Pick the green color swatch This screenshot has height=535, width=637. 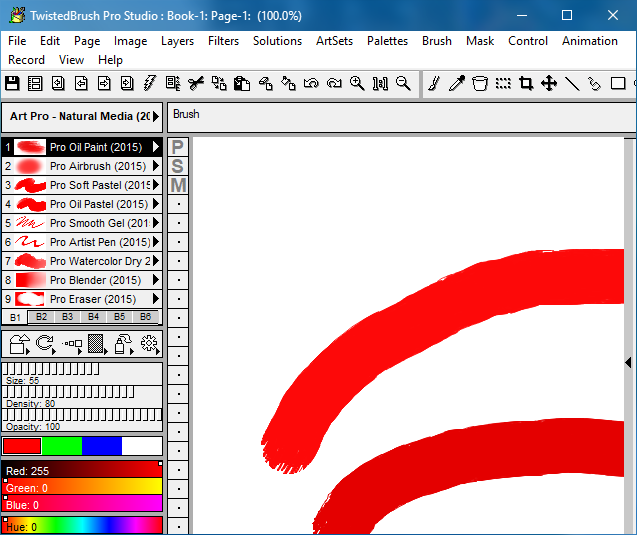click(61, 446)
